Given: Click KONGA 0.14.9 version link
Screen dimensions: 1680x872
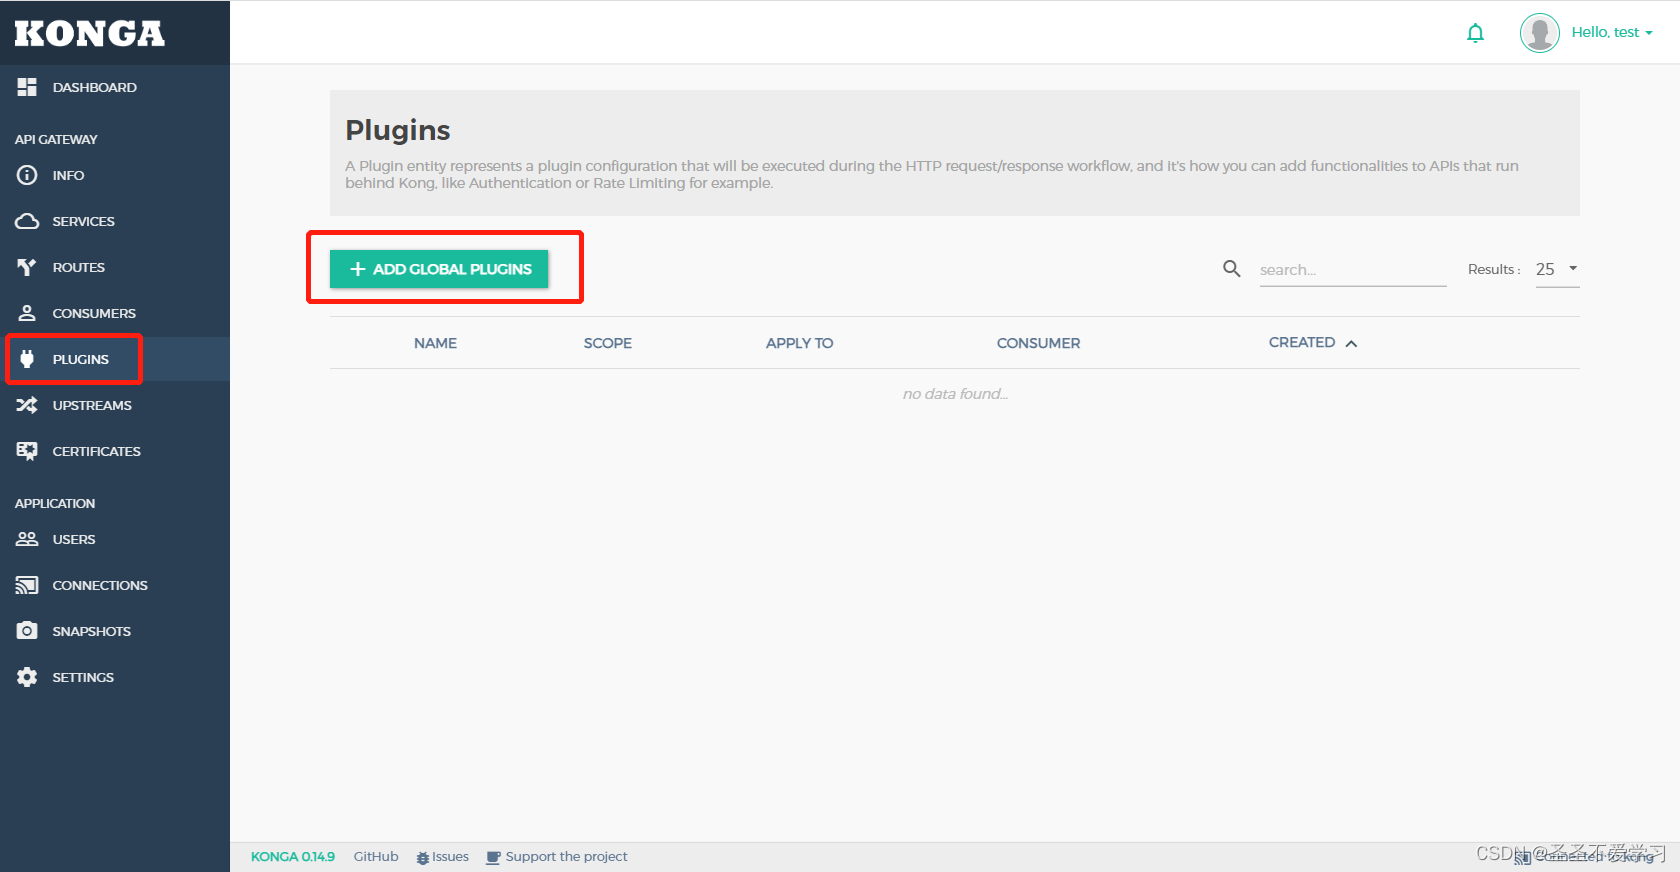Looking at the screenshot, I should pyautogui.click(x=293, y=857).
